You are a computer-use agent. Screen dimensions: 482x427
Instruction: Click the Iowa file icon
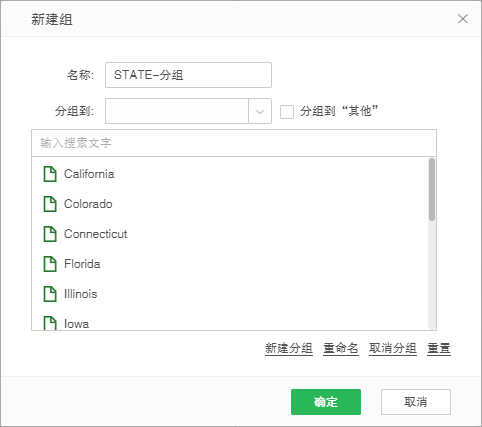(50, 323)
